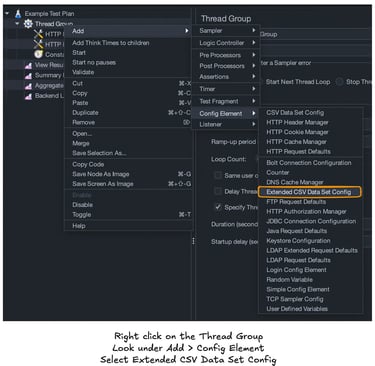Select LDAP Extended Request Defaults
This screenshot has width=375, height=366.
[310, 250]
